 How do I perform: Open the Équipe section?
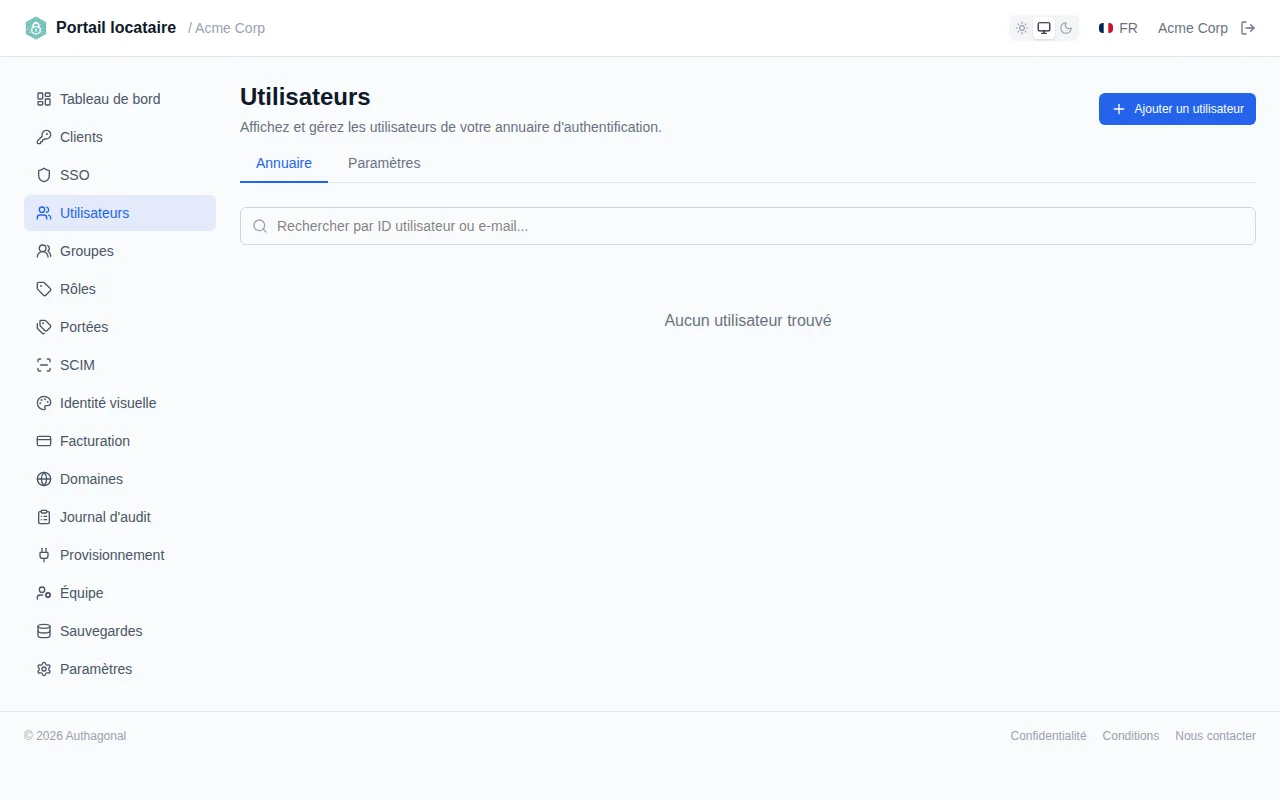[x=120, y=593]
